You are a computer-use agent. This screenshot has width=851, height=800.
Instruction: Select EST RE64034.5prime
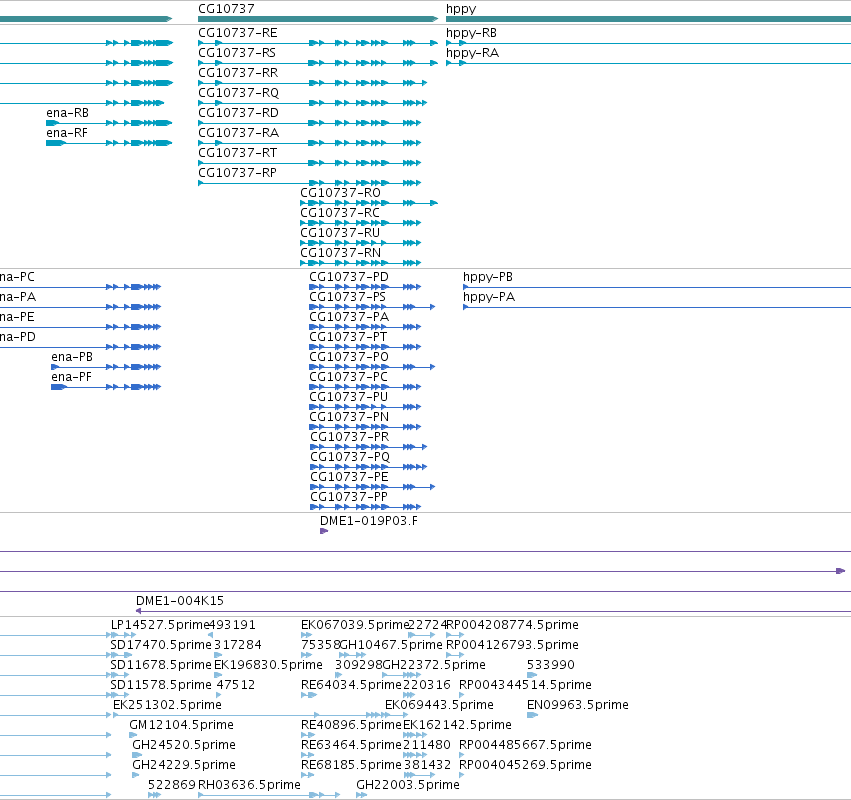[351, 685]
